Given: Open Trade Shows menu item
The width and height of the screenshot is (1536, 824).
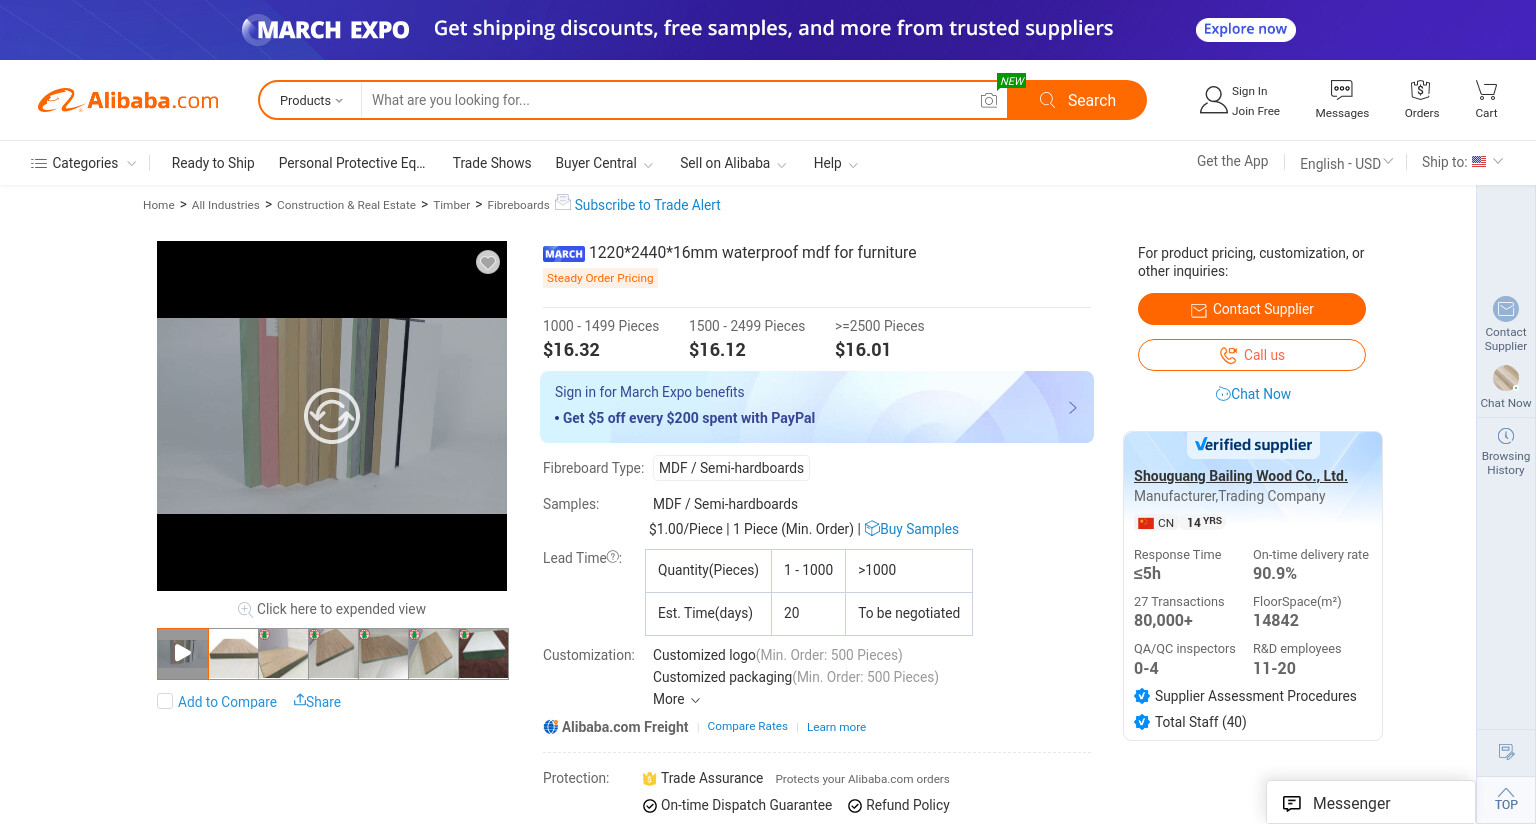Looking at the screenshot, I should tap(492, 163).
